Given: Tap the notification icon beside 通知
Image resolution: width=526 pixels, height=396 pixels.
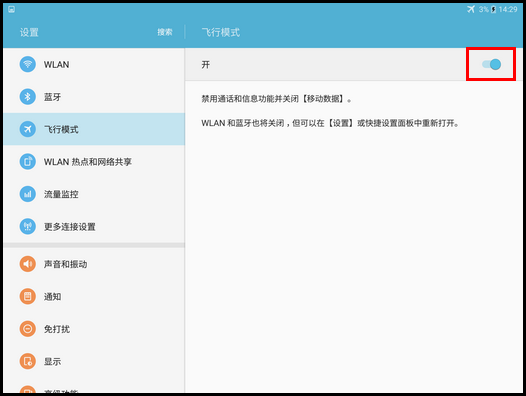Looking at the screenshot, I should pos(28,296).
